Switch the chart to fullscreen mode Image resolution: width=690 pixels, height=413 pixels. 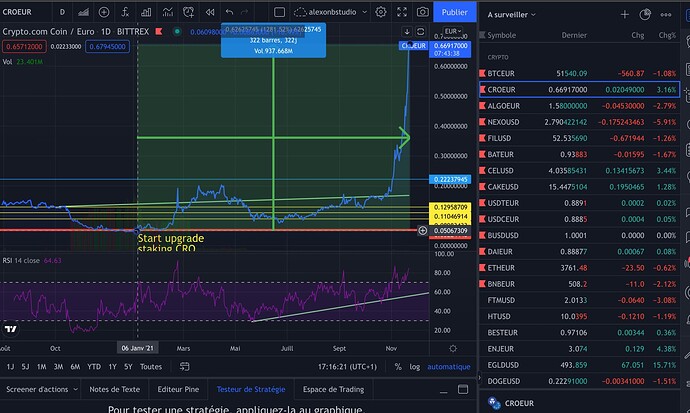402,12
